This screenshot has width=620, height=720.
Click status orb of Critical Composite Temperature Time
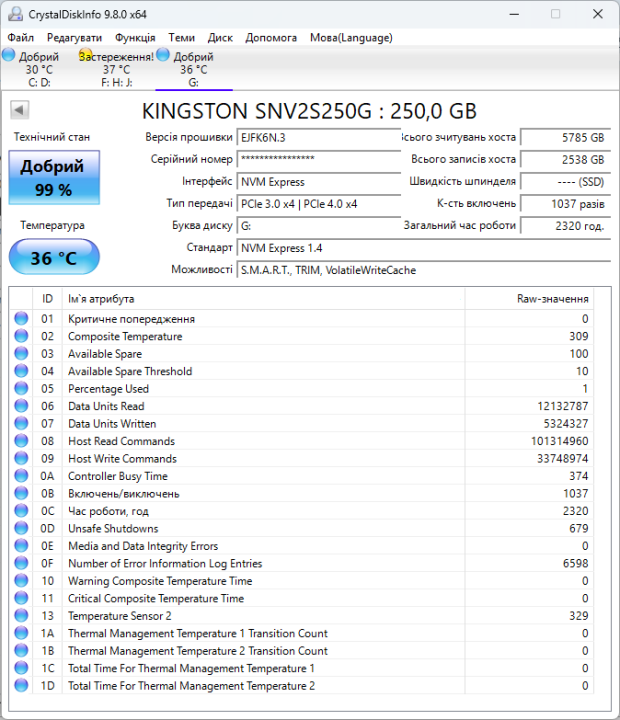21,597
